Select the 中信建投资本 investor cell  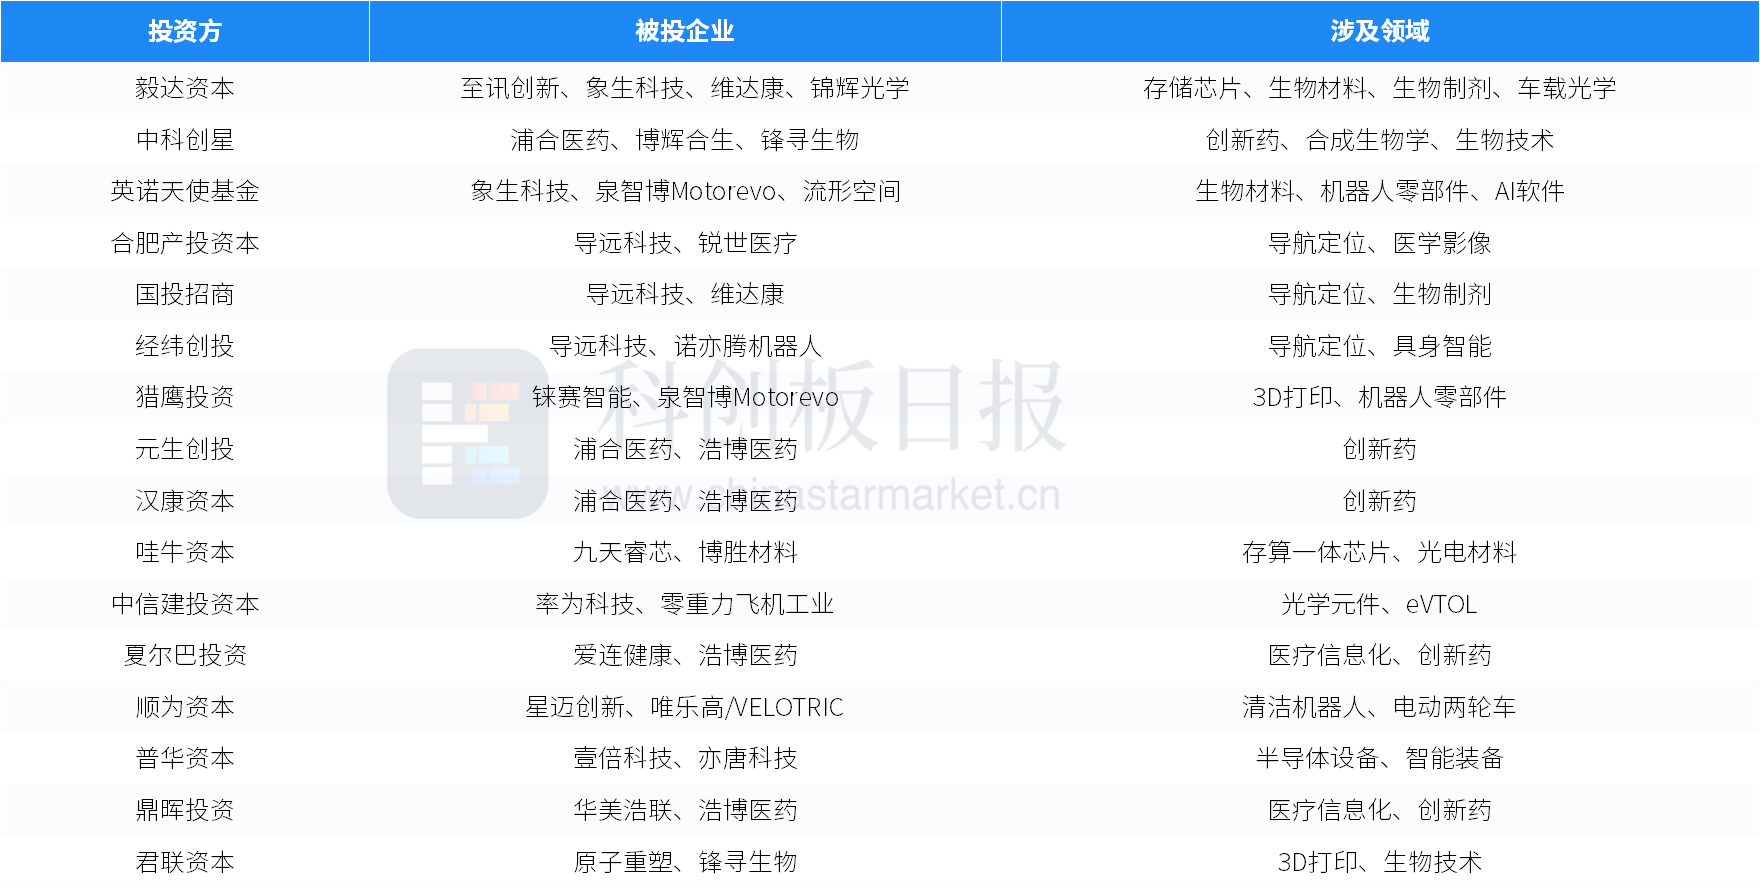coord(185,604)
